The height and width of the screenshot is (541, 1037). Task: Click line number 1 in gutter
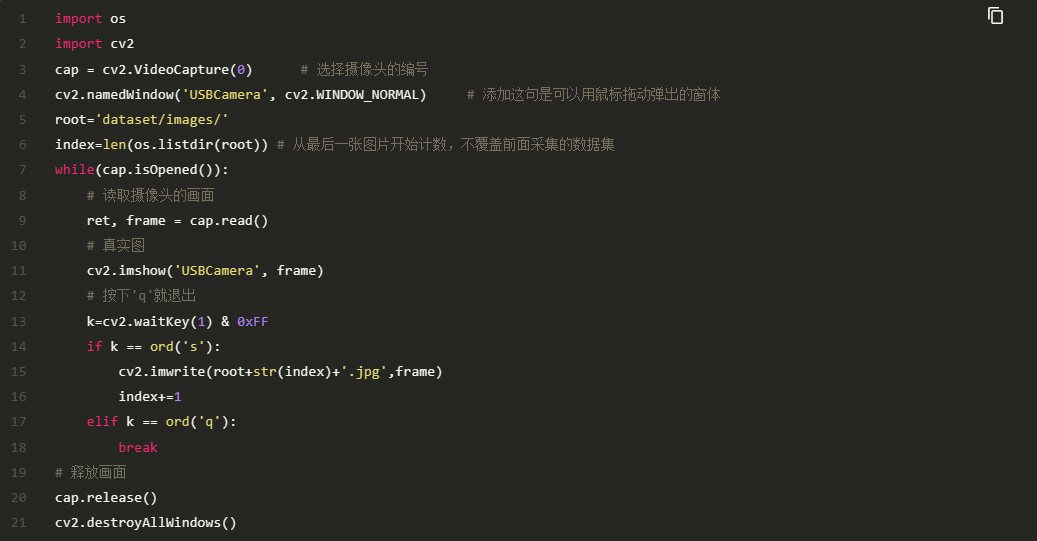pyautogui.click(x=22, y=19)
